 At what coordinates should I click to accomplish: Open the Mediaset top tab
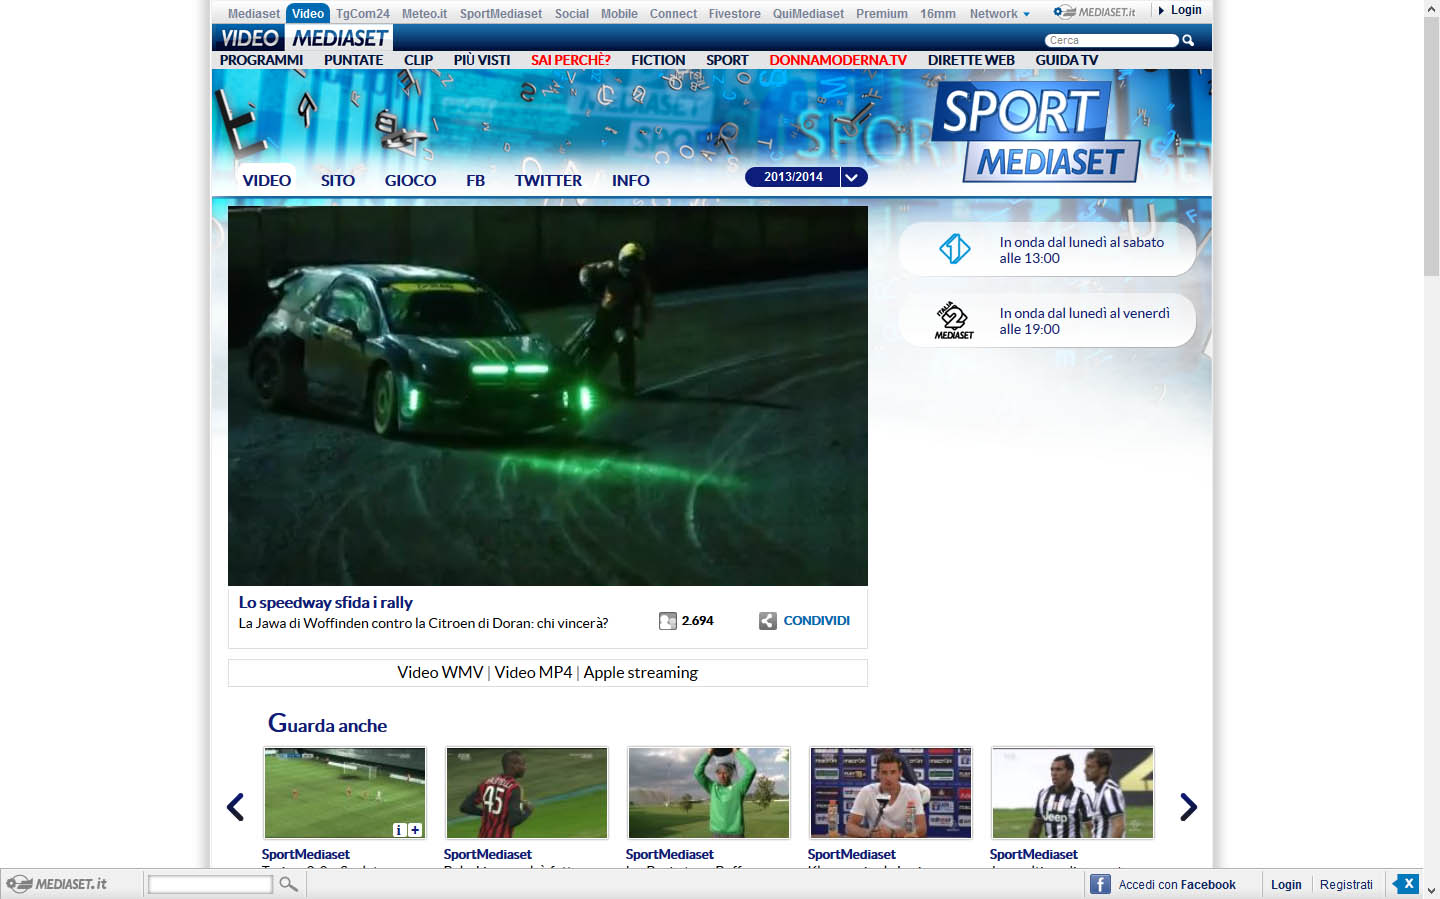254,14
